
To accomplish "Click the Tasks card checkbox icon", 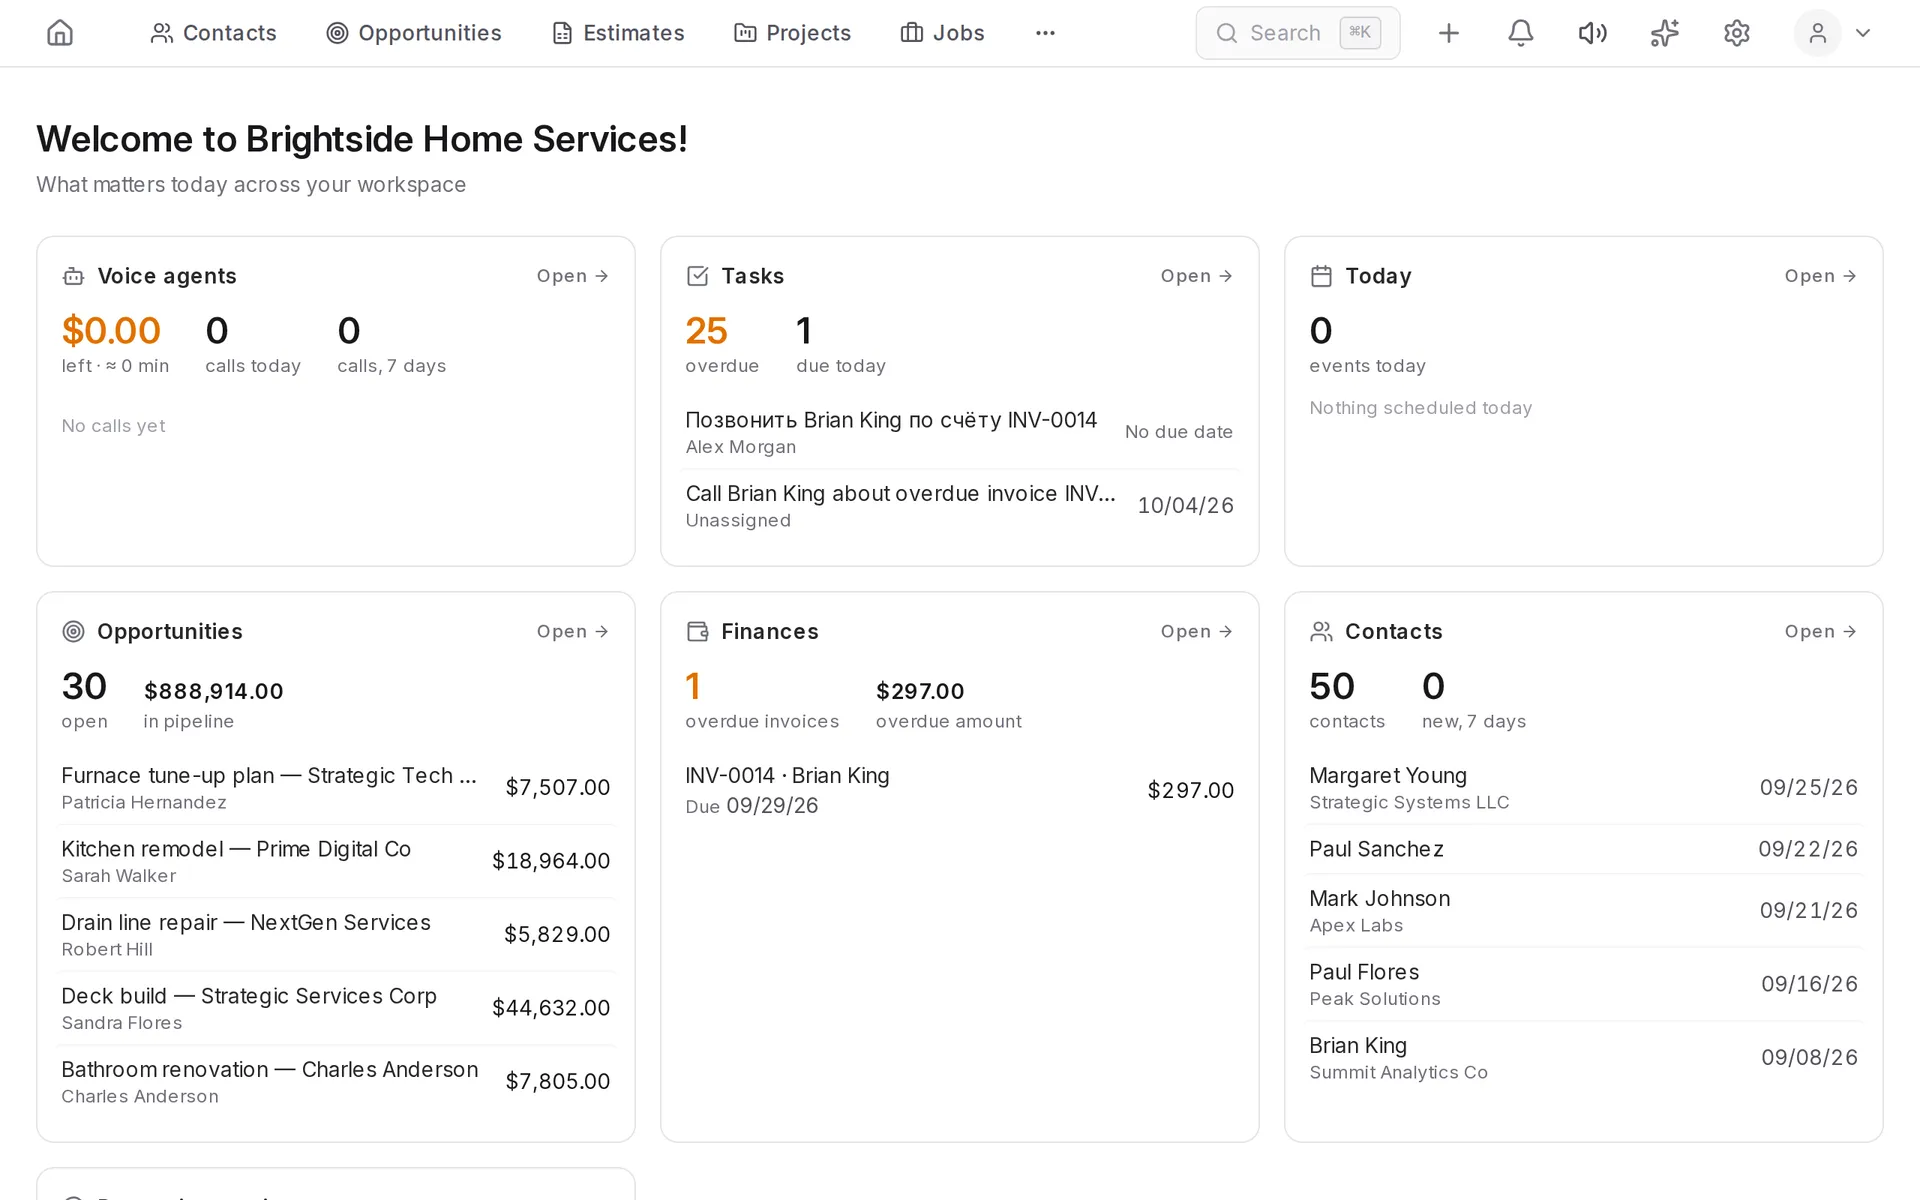I will (697, 276).
